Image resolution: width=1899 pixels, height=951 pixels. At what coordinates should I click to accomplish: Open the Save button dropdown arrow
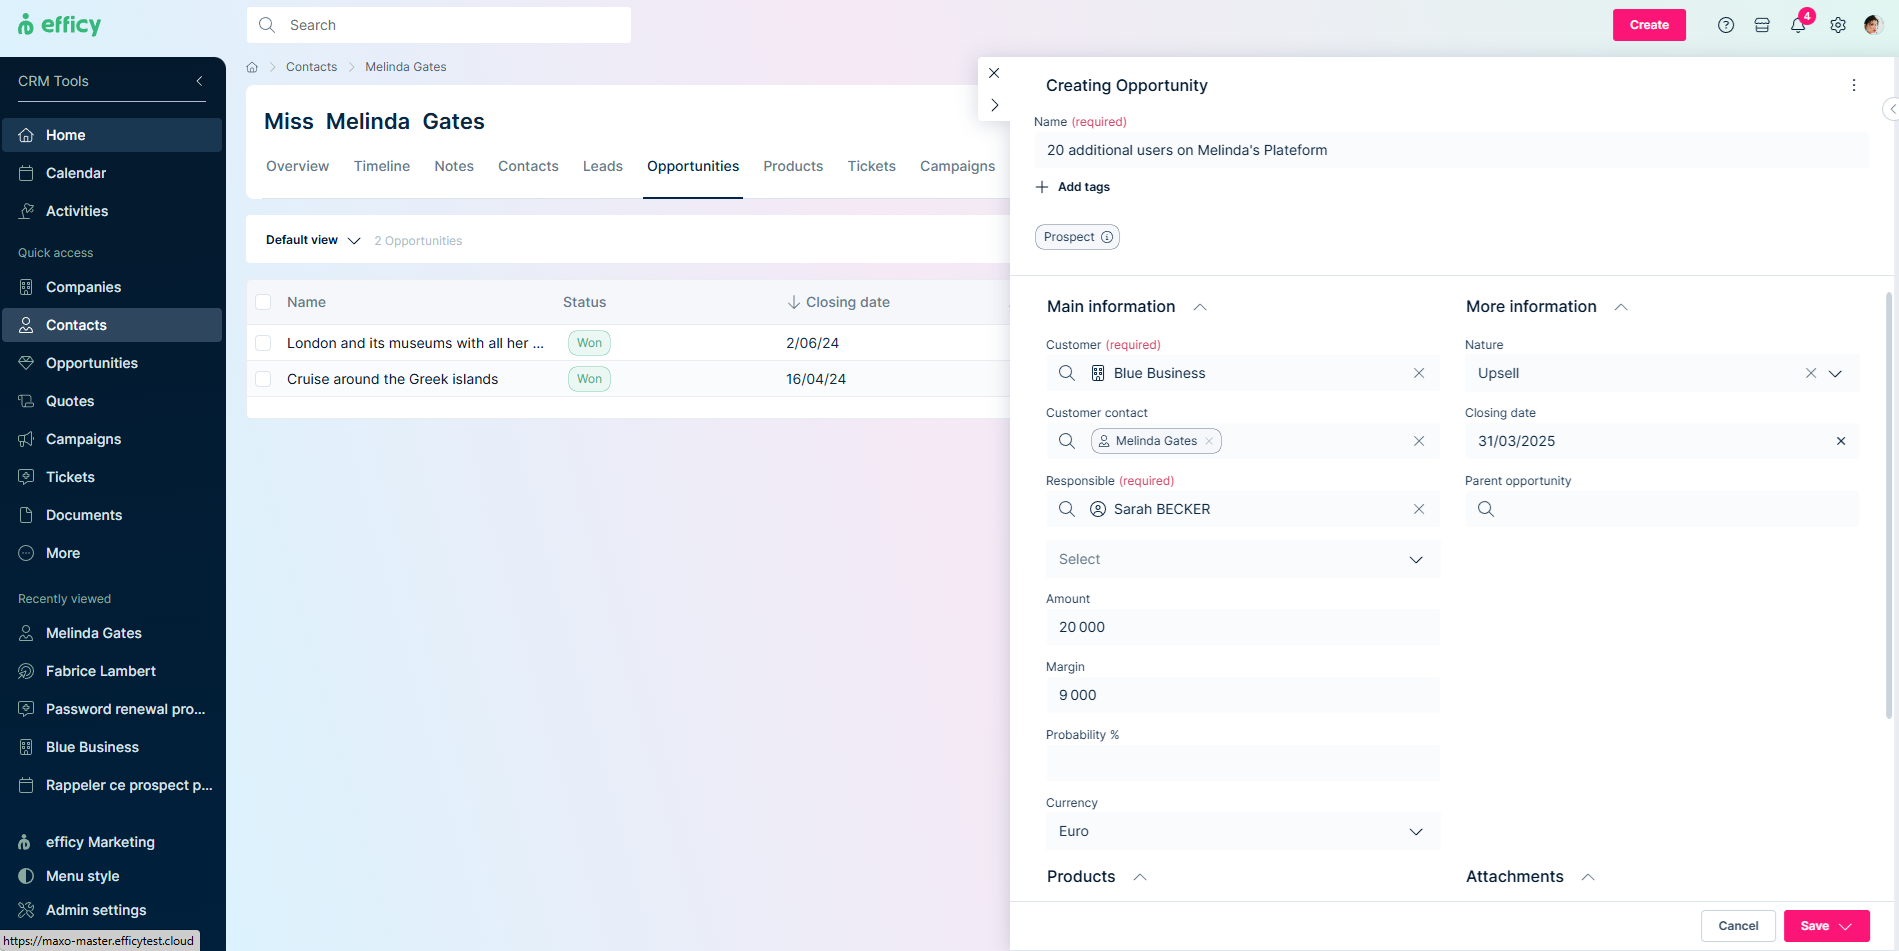1847,926
